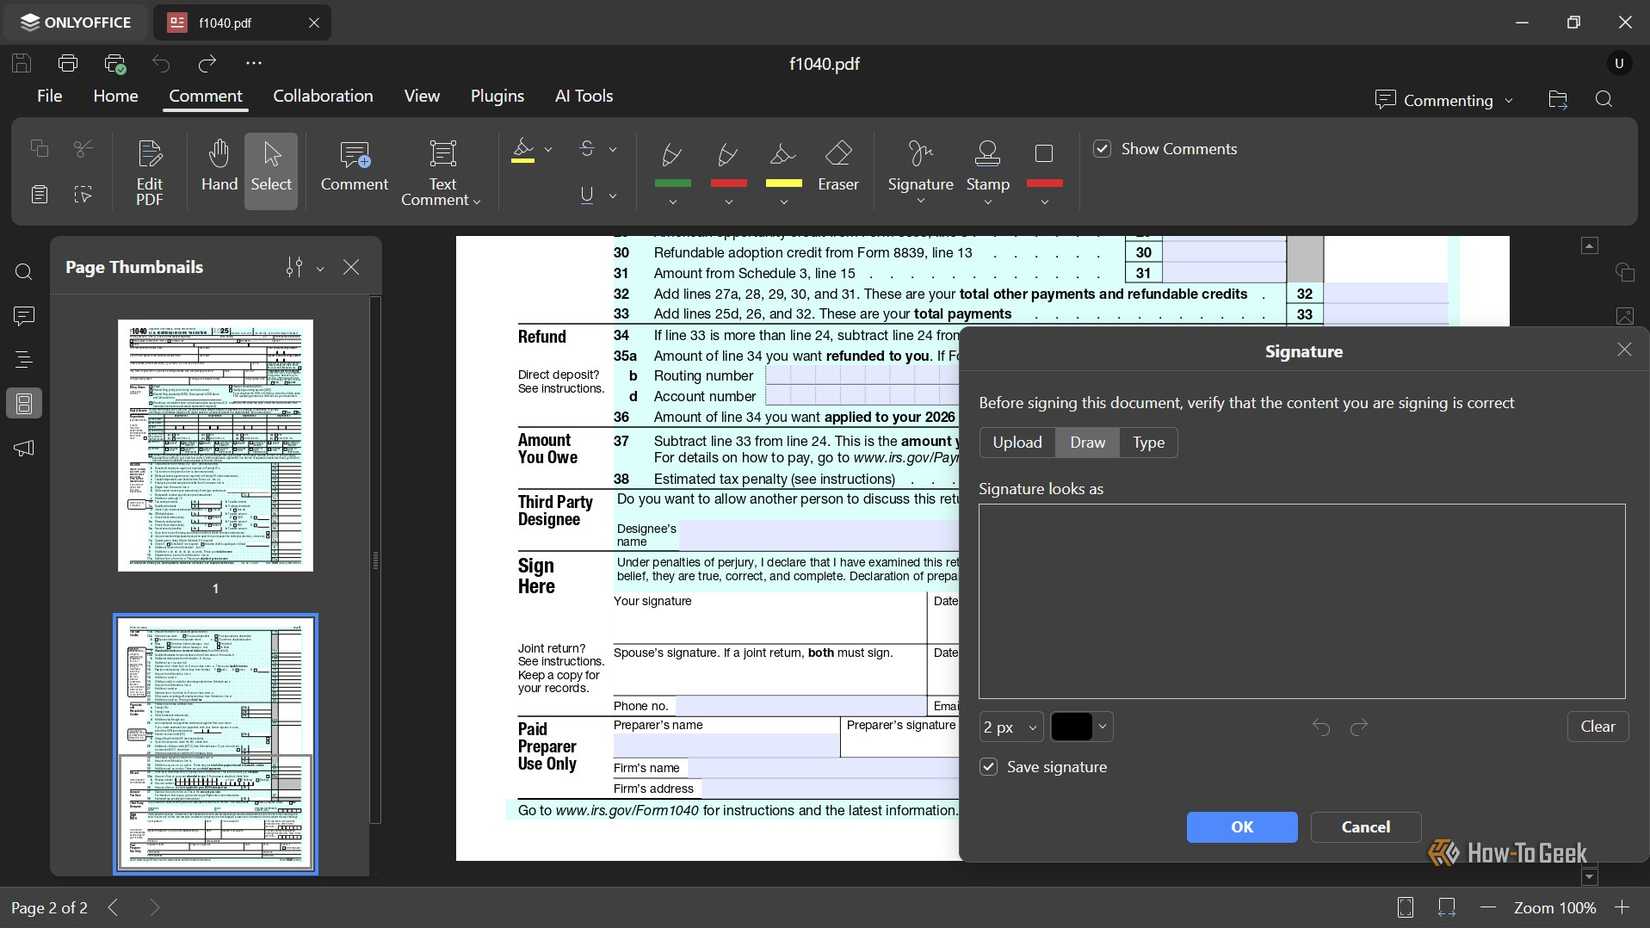Open the black signature color swatch
This screenshot has height=929, width=1650.
pos(1080,727)
